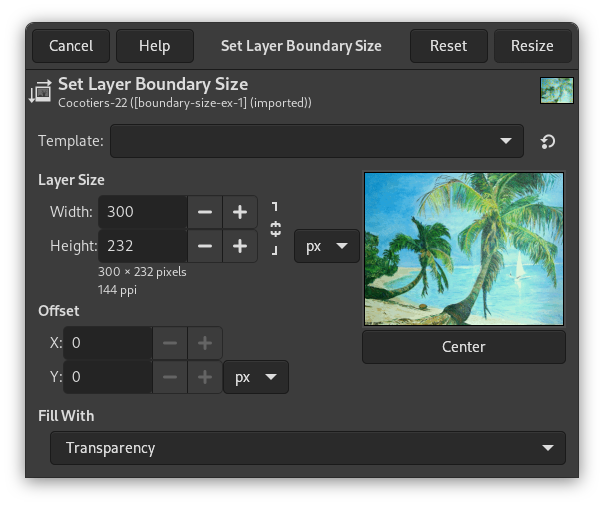Focus the X offset input field
Viewport: 604px width, 506px height.
point(107,343)
